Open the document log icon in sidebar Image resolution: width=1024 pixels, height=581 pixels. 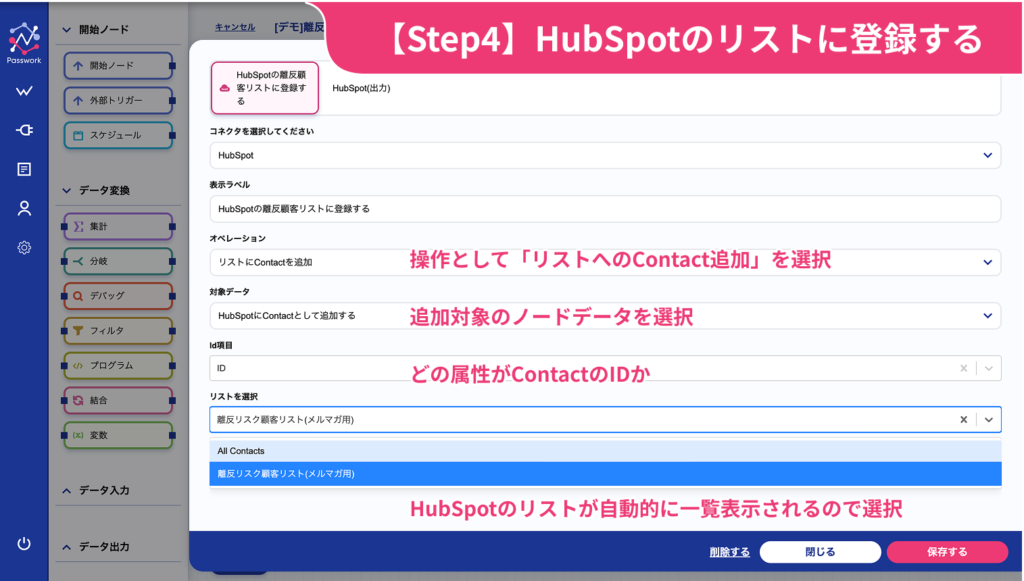pyautogui.click(x=24, y=170)
